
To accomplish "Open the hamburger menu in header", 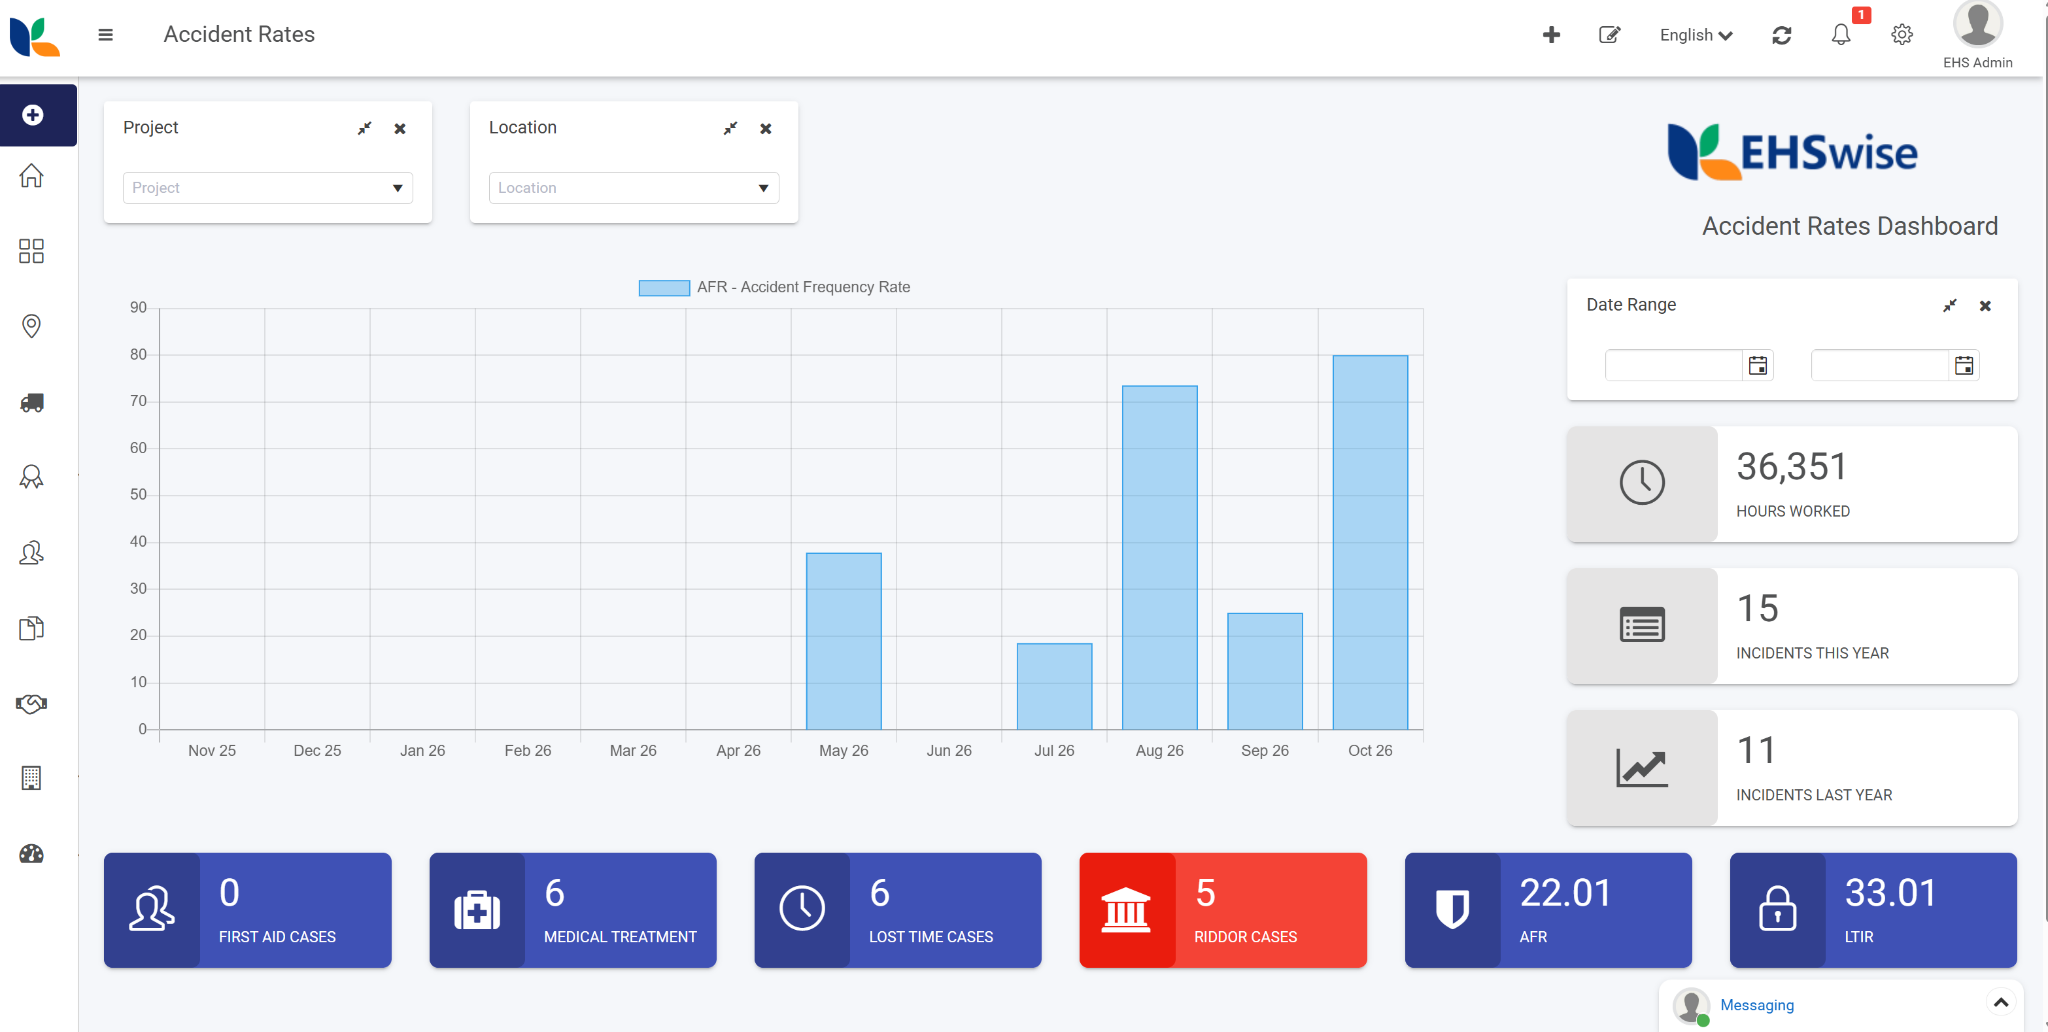I will coord(105,35).
